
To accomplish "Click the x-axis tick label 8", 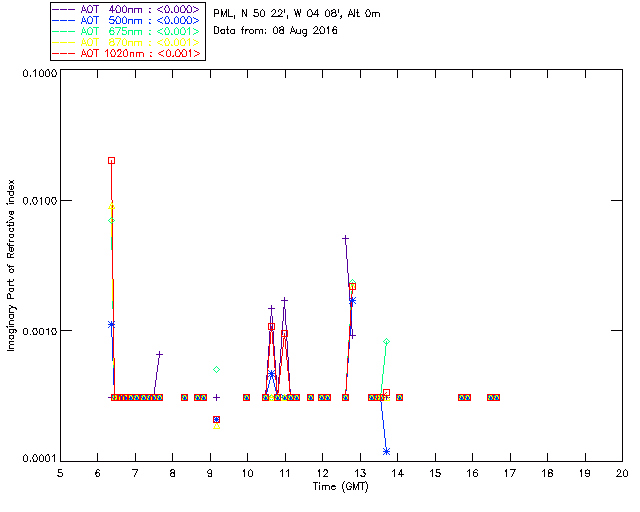I will click(173, 473).
